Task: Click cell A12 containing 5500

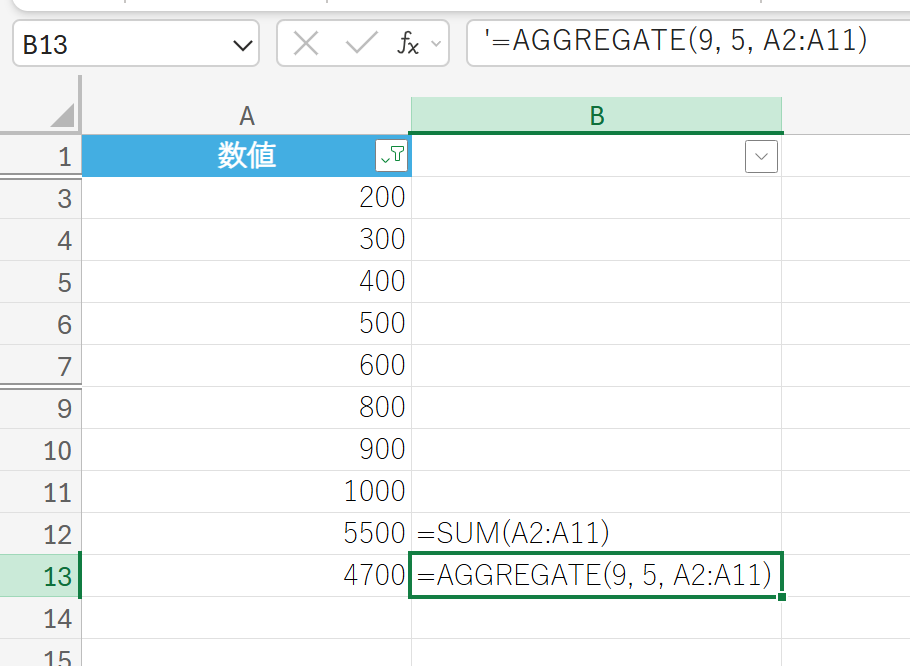Action: click(x=246, y=534)
